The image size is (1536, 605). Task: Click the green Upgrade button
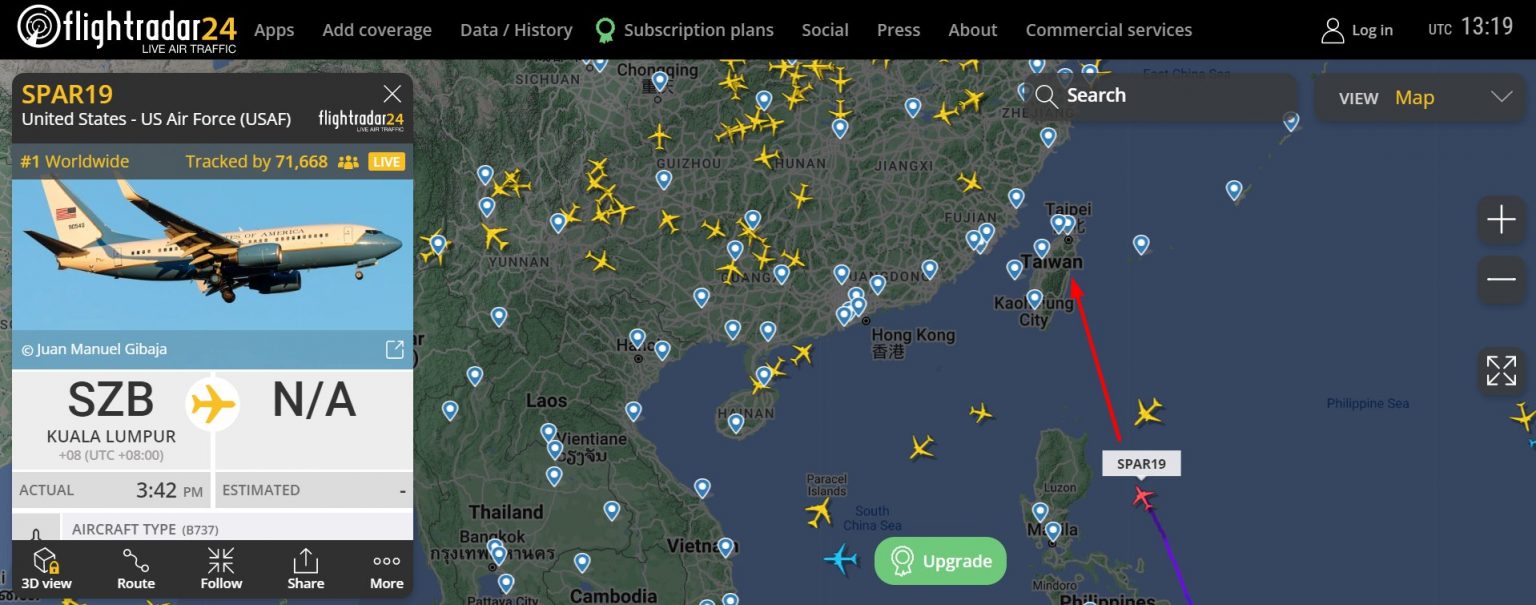940,561
